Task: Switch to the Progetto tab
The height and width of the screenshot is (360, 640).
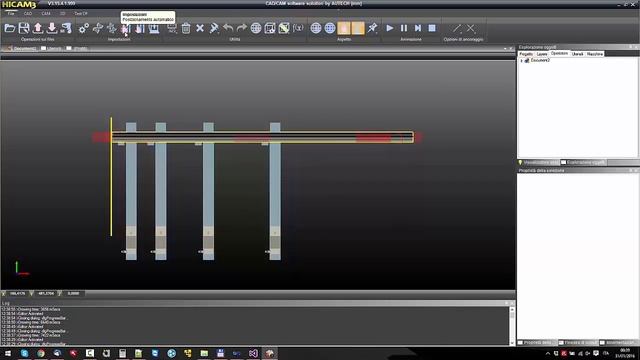Action: [x=526, y=54]
